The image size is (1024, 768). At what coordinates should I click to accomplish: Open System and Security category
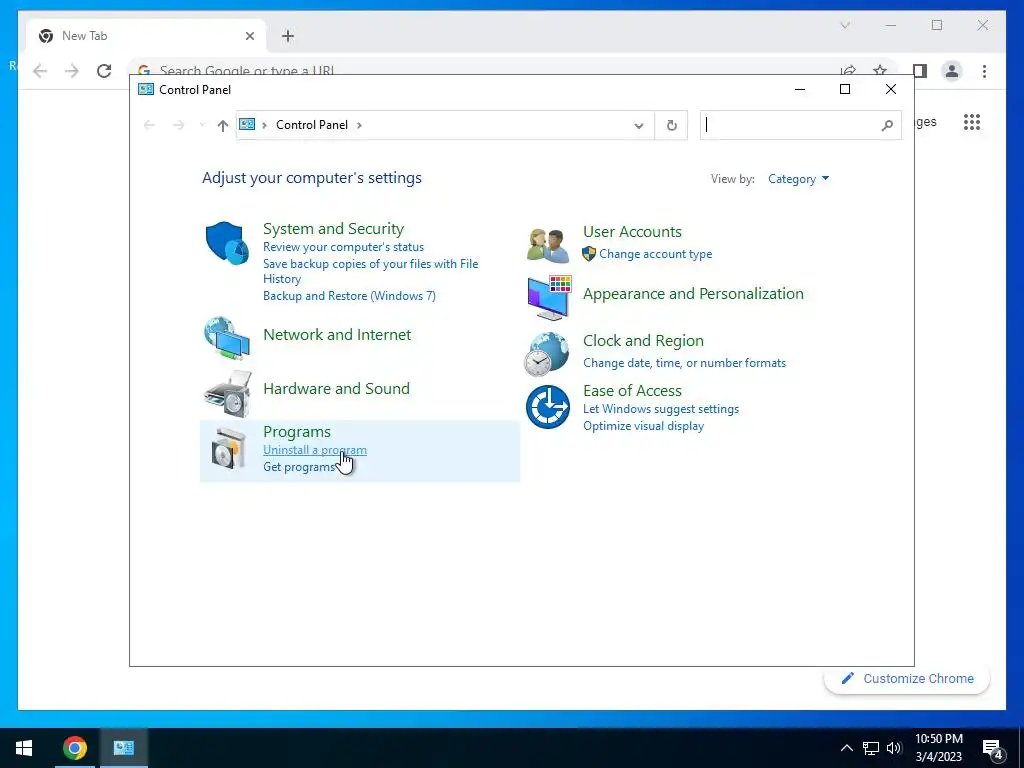333,229
